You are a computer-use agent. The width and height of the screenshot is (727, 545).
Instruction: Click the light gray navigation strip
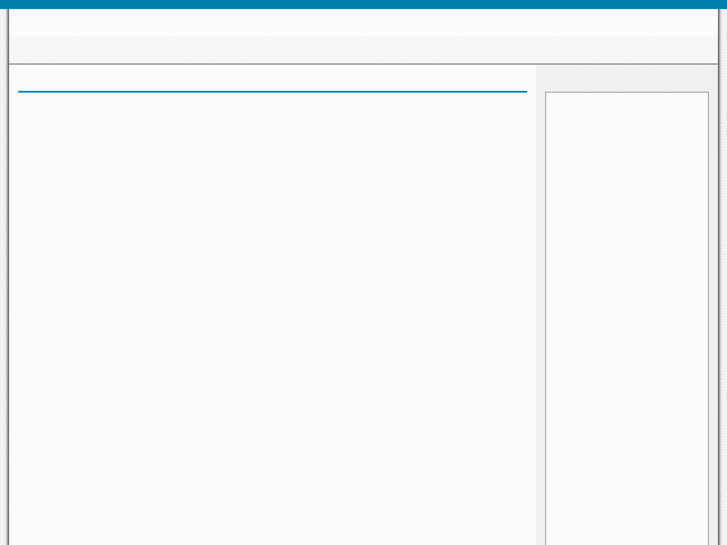coord(364,49)
